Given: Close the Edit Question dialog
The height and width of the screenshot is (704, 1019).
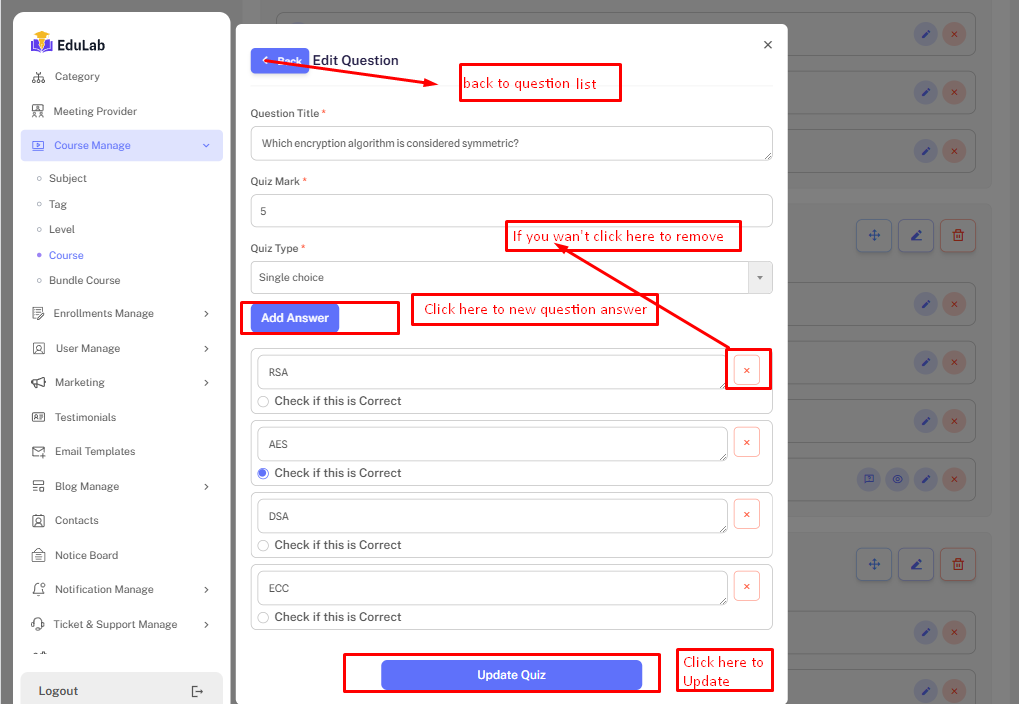Looking at the screenshot, I should point(767,45).
